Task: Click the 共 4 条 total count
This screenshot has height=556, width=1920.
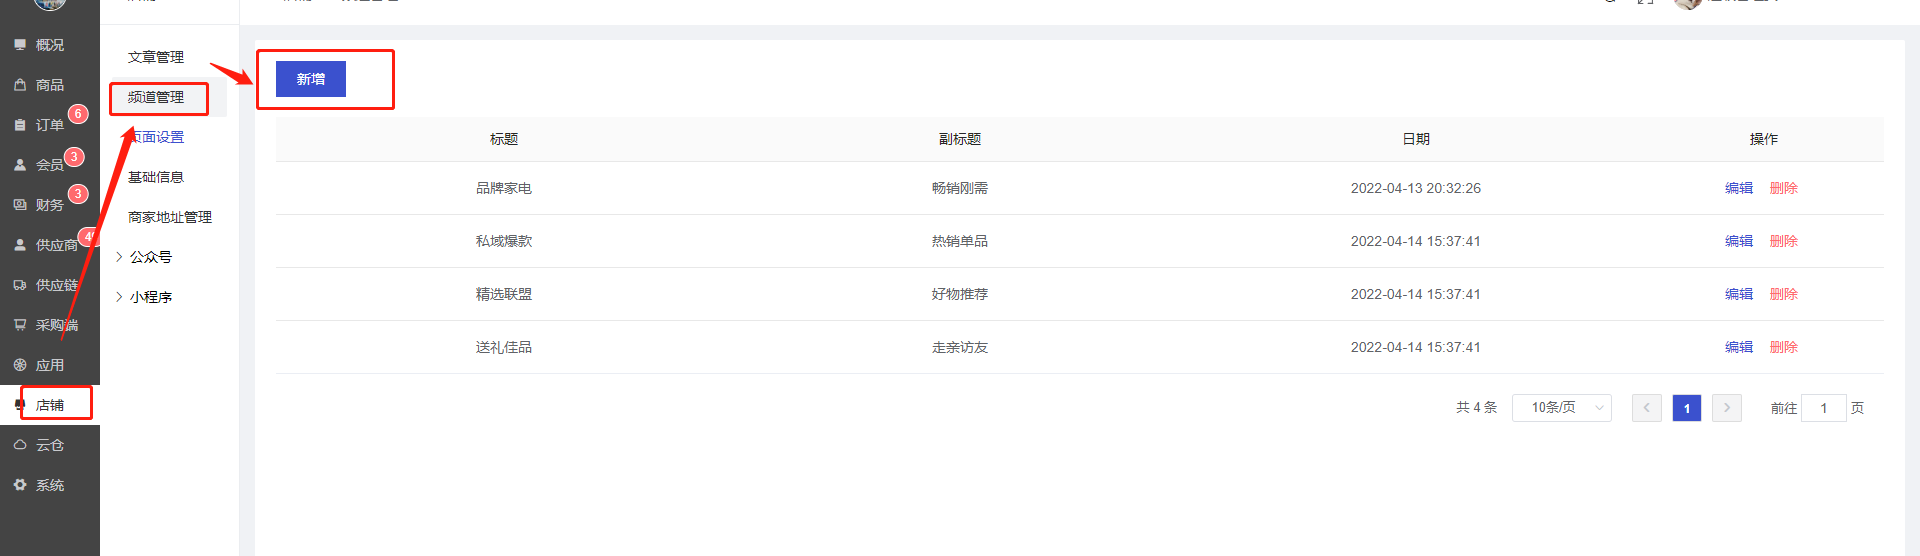Action: (x=1477, y=407)
